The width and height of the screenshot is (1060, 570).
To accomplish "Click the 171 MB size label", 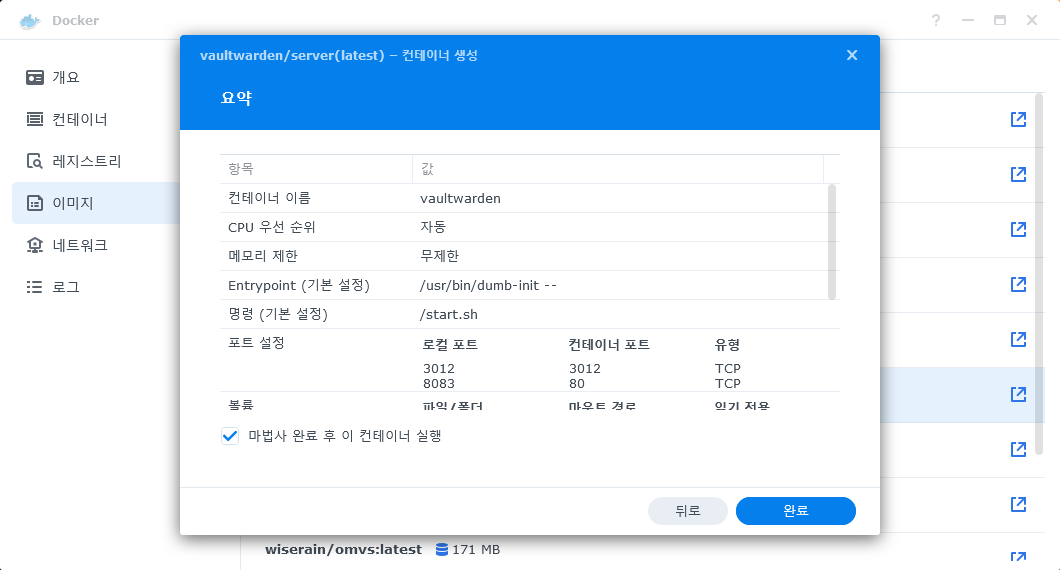I will [476, 550].
